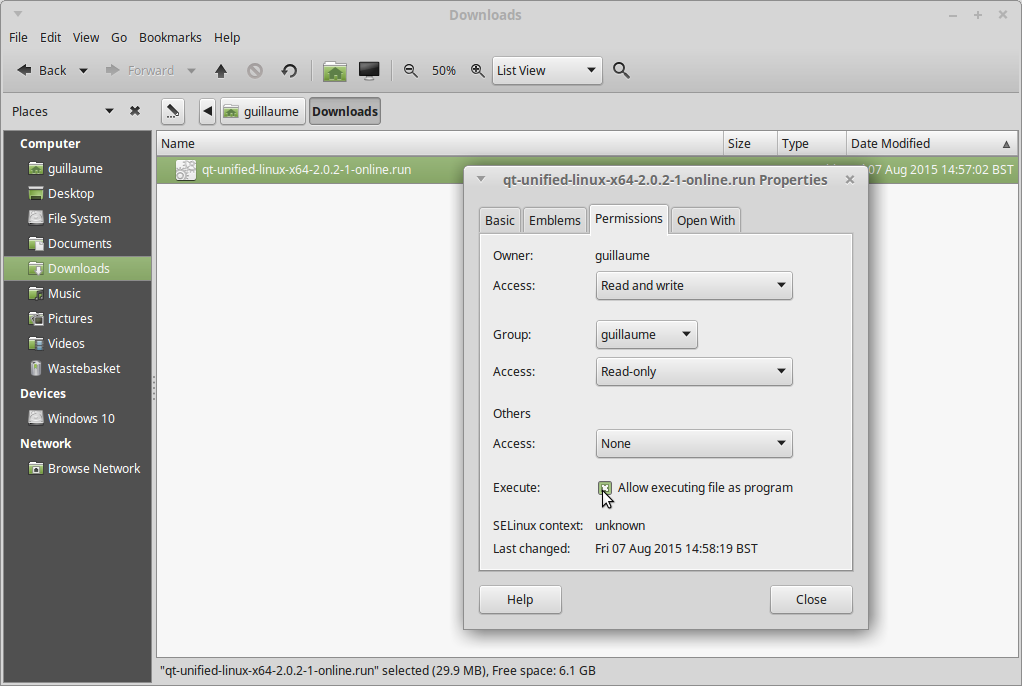Select the qt-unified-linux-x64-2.0.2-1-online.run filename
The width and height of the screenshot is (1022, 686).
[x=306, y=170]
